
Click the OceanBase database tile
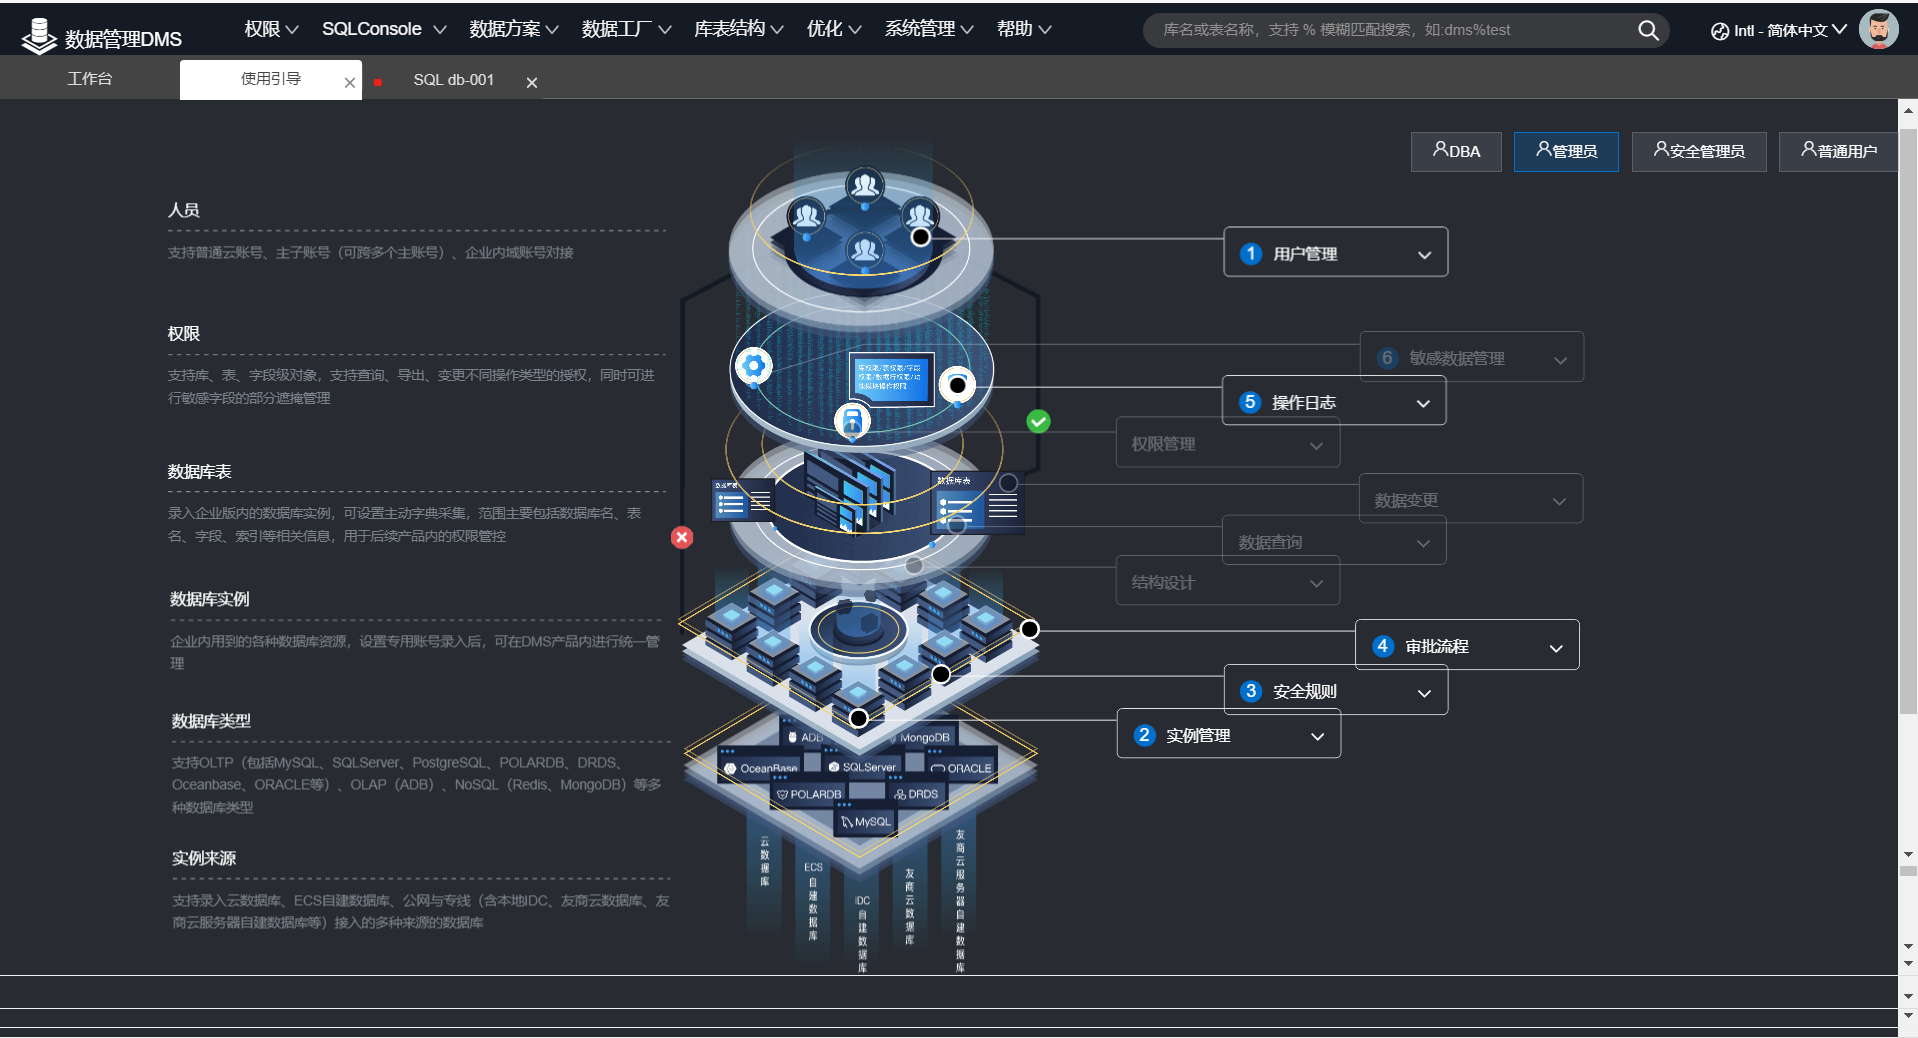(x=762, y=768)
